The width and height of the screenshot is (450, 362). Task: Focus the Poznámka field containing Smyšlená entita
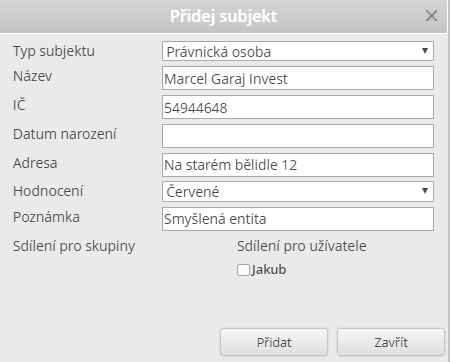tap(298, 219)
